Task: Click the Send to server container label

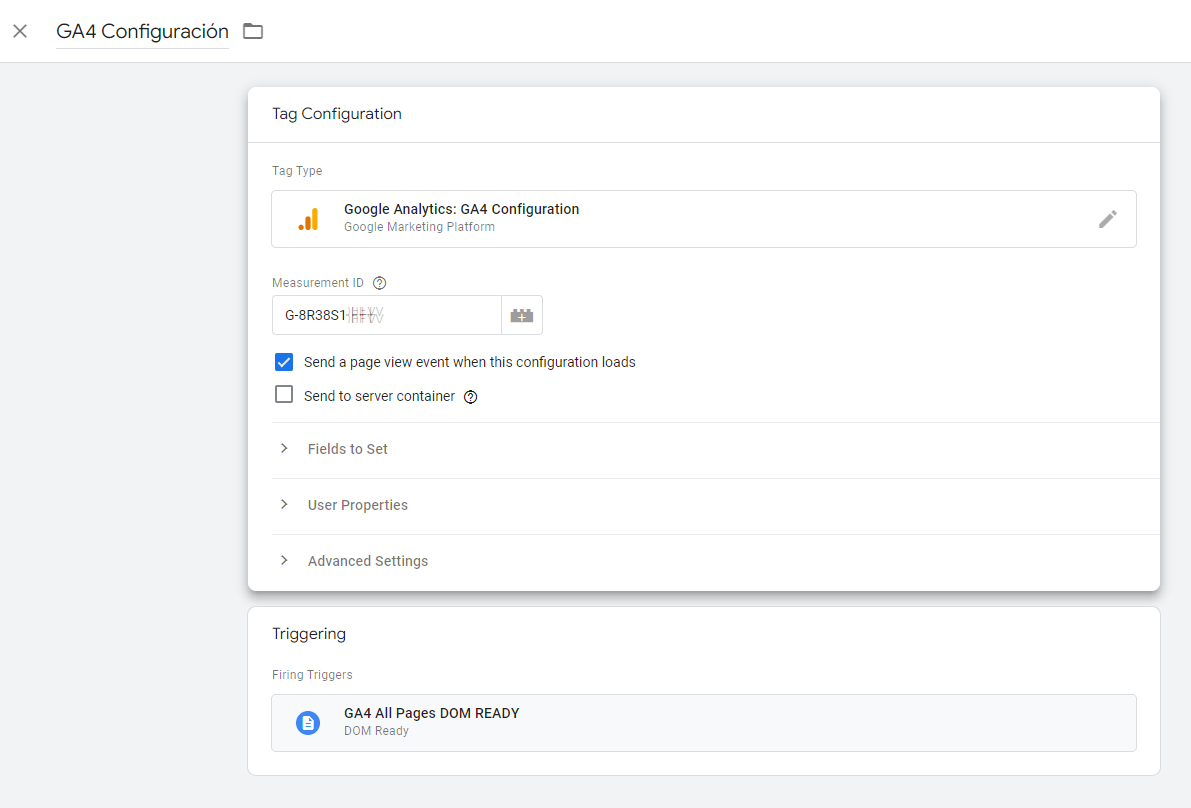Action: tap(379, 396)
